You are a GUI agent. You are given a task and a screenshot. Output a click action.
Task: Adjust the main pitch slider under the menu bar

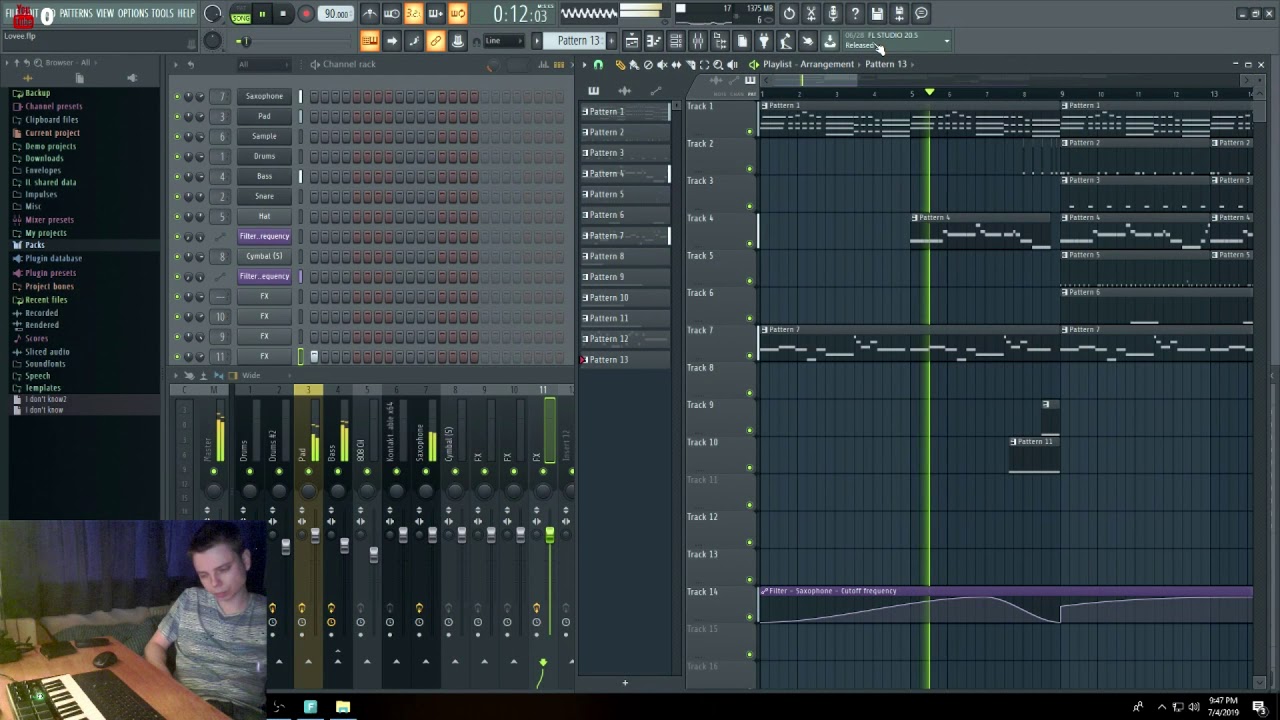[x=244, y=41]
